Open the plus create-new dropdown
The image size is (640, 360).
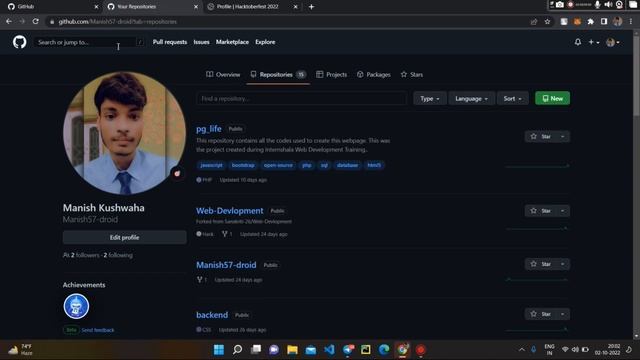click(x=593, y=42)
